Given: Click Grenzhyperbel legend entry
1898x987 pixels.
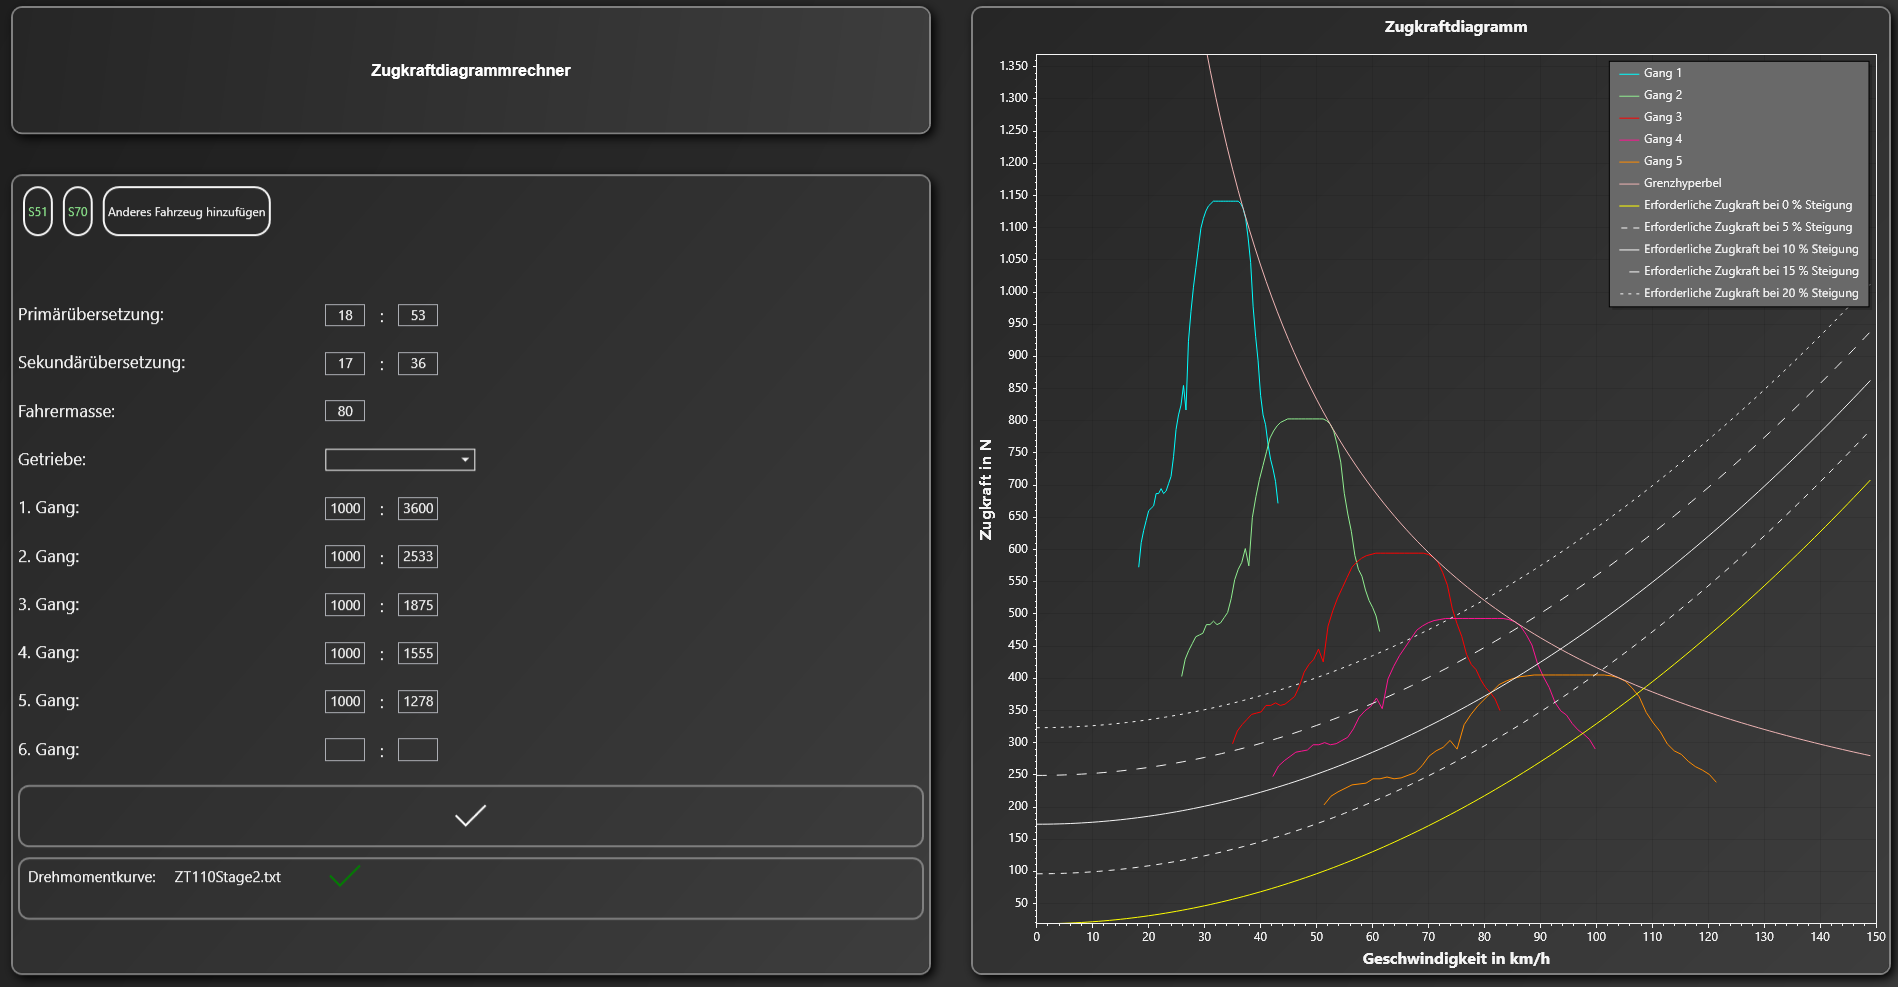Looking at the screenshot, I should pos(1682,183).
